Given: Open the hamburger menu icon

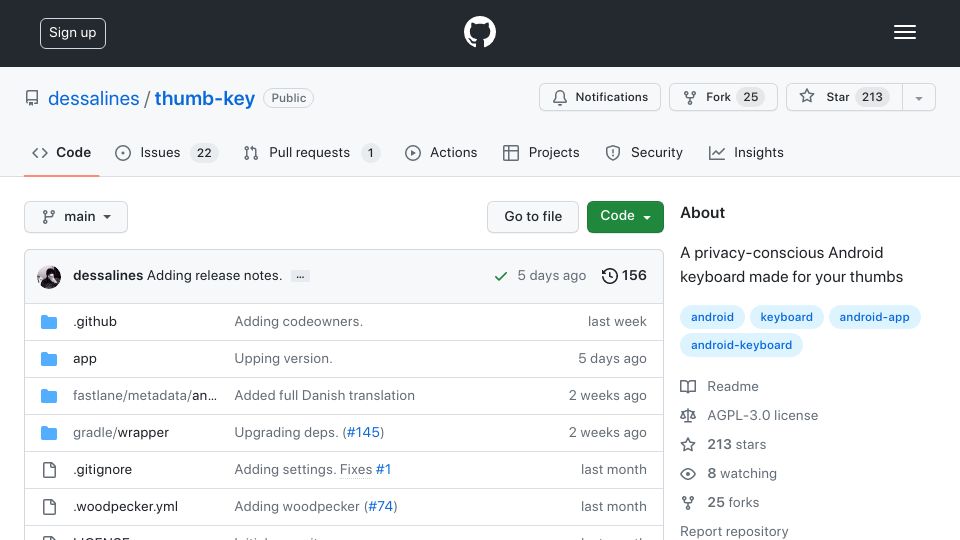Looking at the screenshot, I should 904,32.
